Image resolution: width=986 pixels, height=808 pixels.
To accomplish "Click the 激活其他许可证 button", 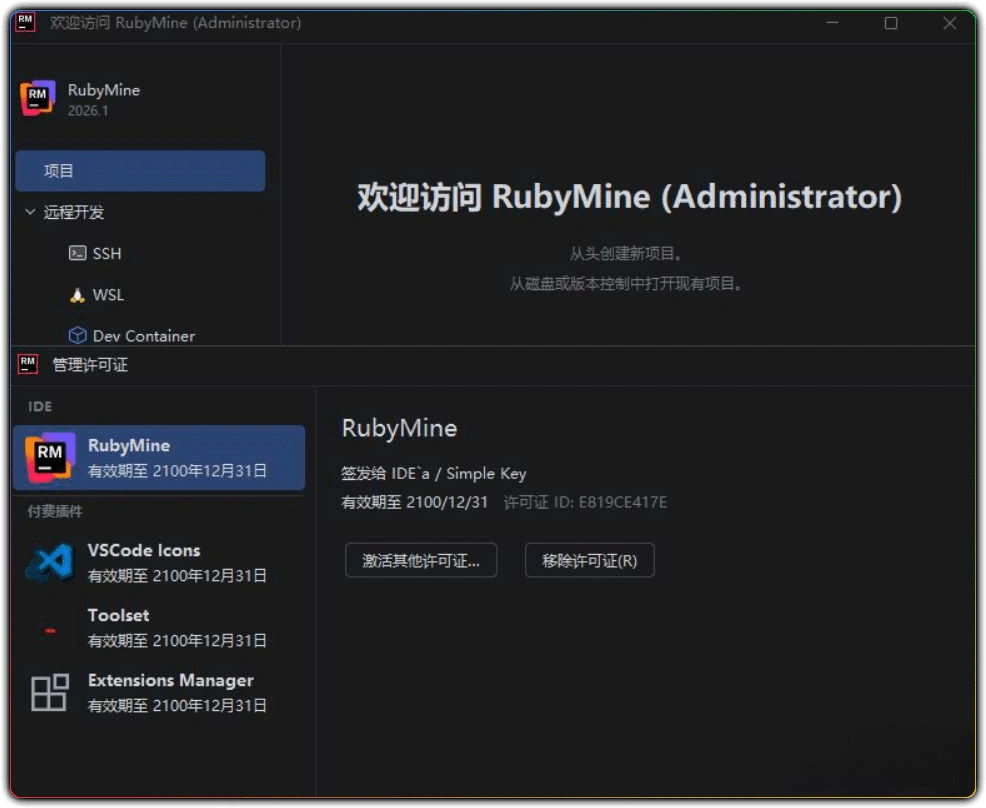I will pyautogui.click(x=420, y=560).
